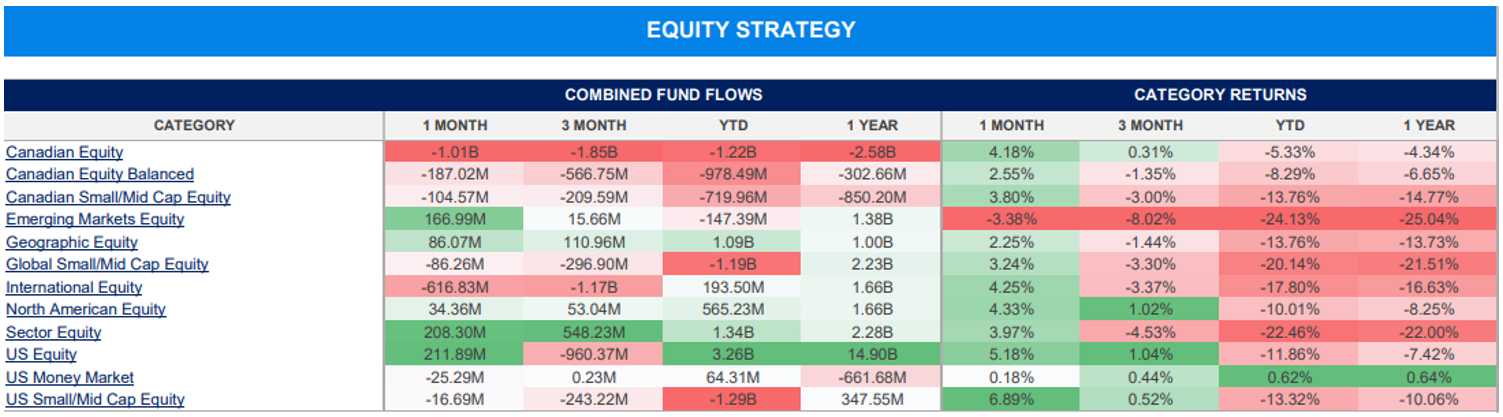Open Canadian Small/Mid Cap Equity link

(118, 197)
